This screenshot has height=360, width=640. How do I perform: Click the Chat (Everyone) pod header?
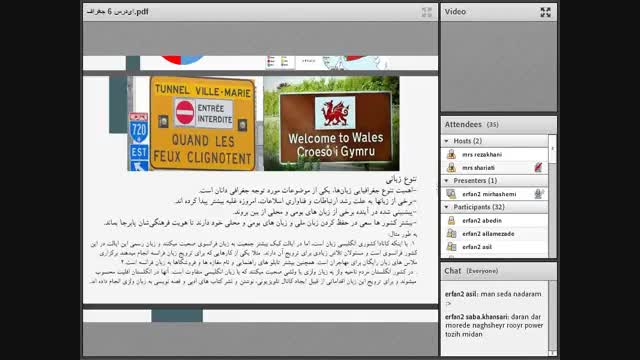point(498,271)
